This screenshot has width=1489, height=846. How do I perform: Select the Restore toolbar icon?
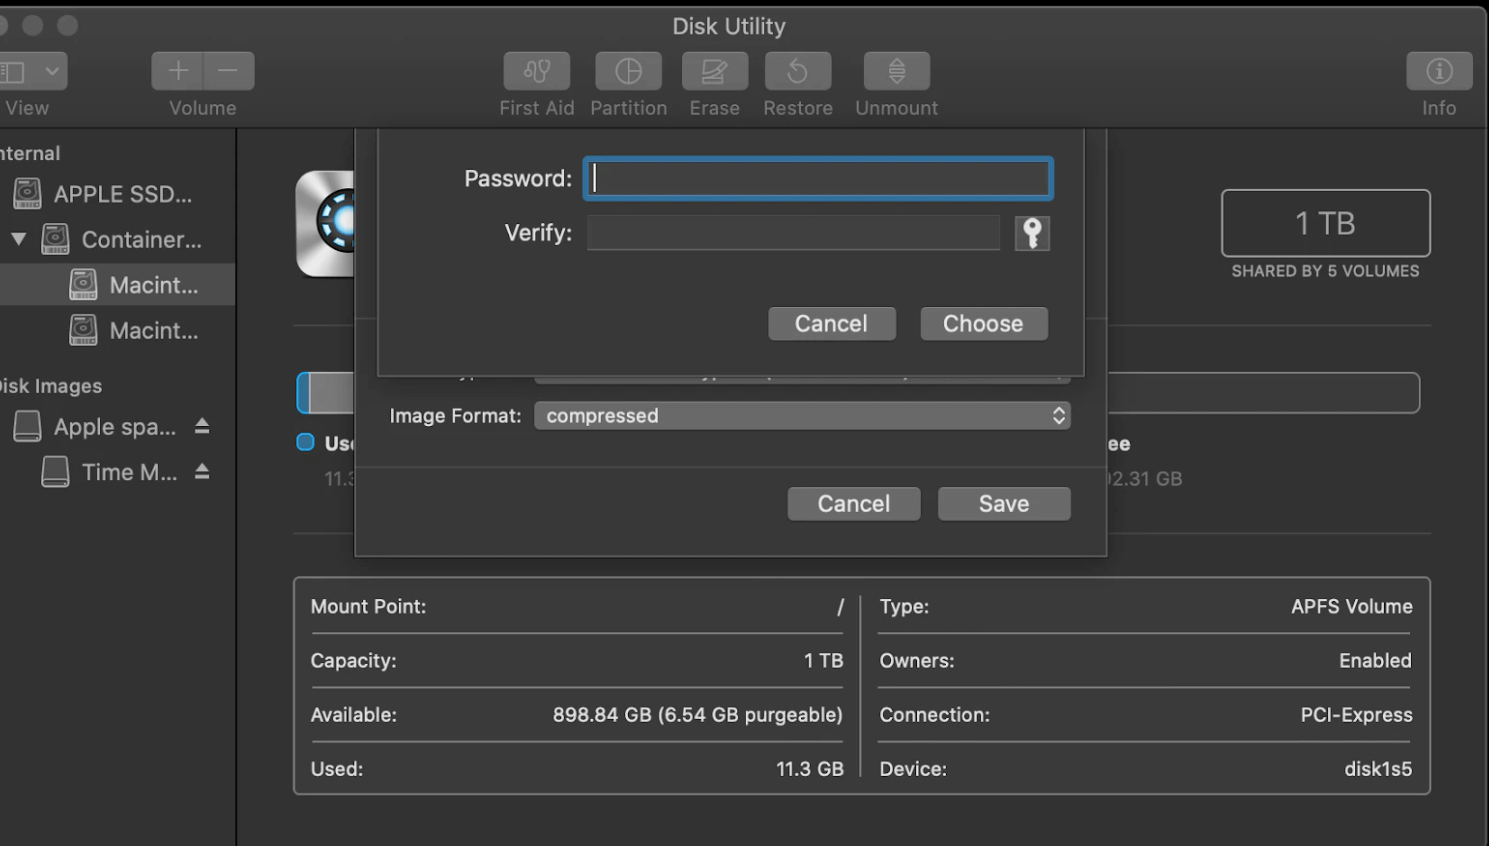797,72
